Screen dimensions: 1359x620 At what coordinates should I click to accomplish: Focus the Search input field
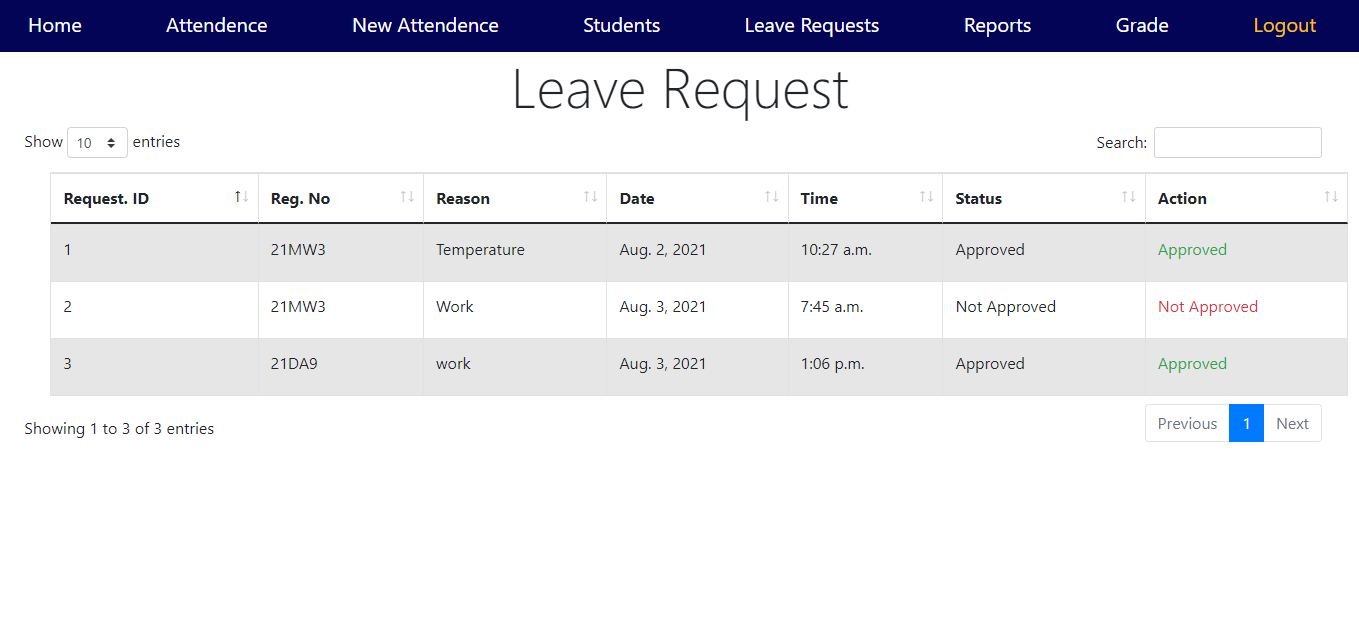tap(1237, 143)
